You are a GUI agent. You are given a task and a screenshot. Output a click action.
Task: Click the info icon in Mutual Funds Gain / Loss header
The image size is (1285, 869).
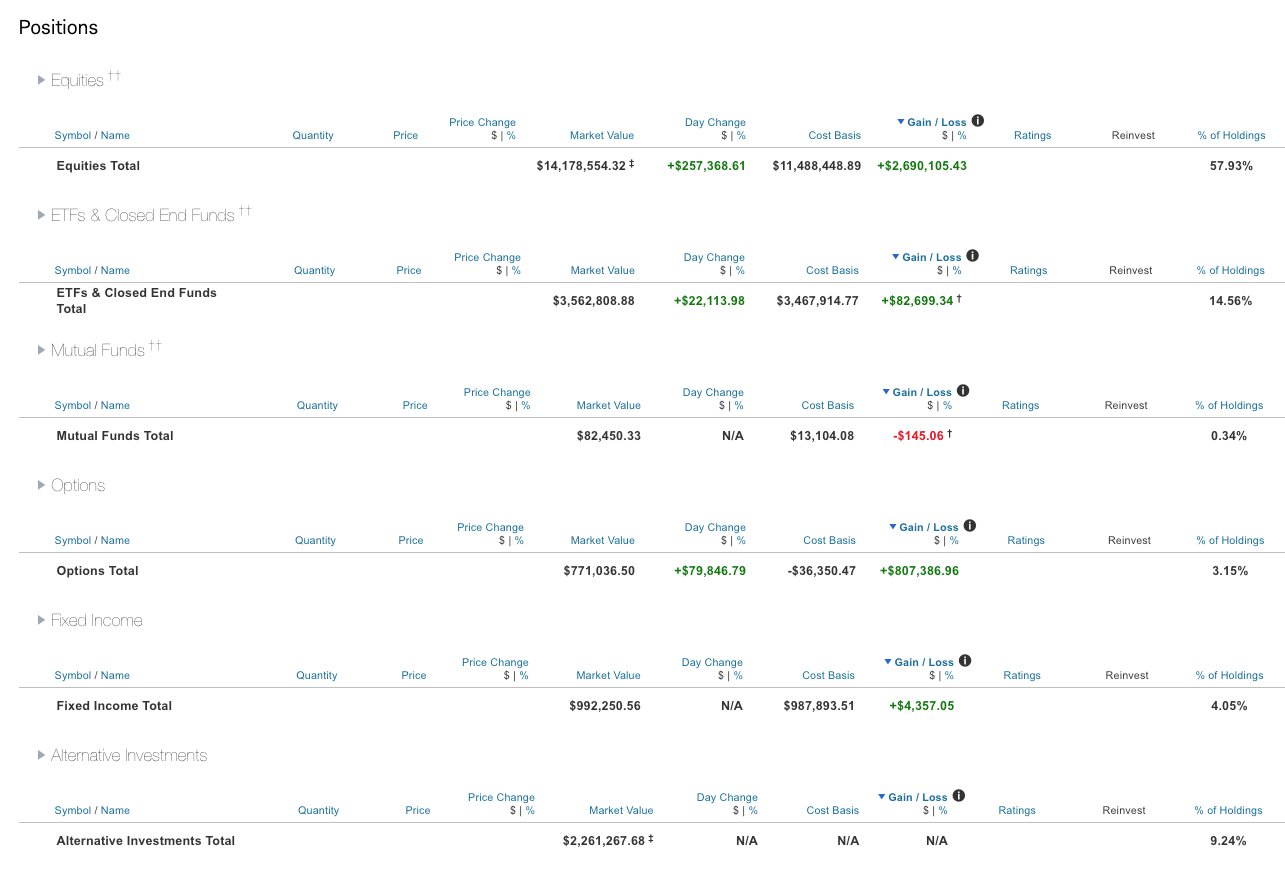963,390
